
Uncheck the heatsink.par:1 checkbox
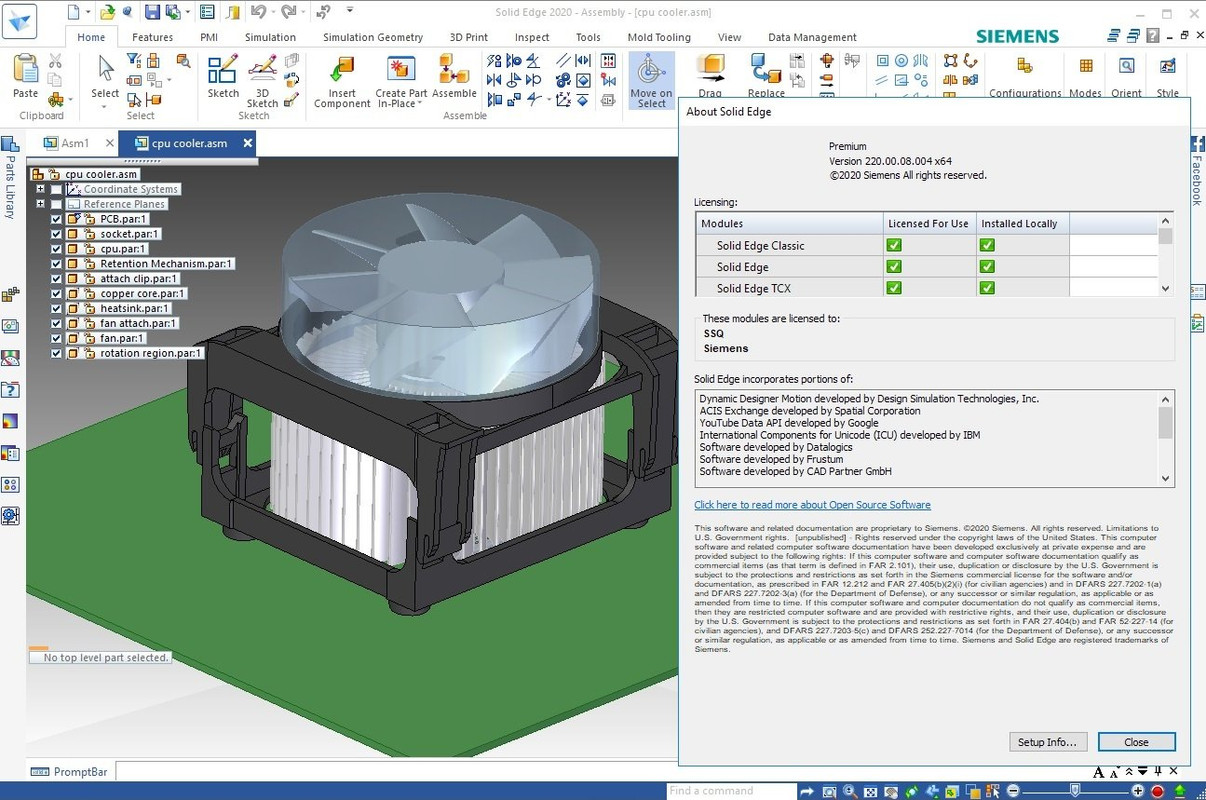tap(57, 309)
